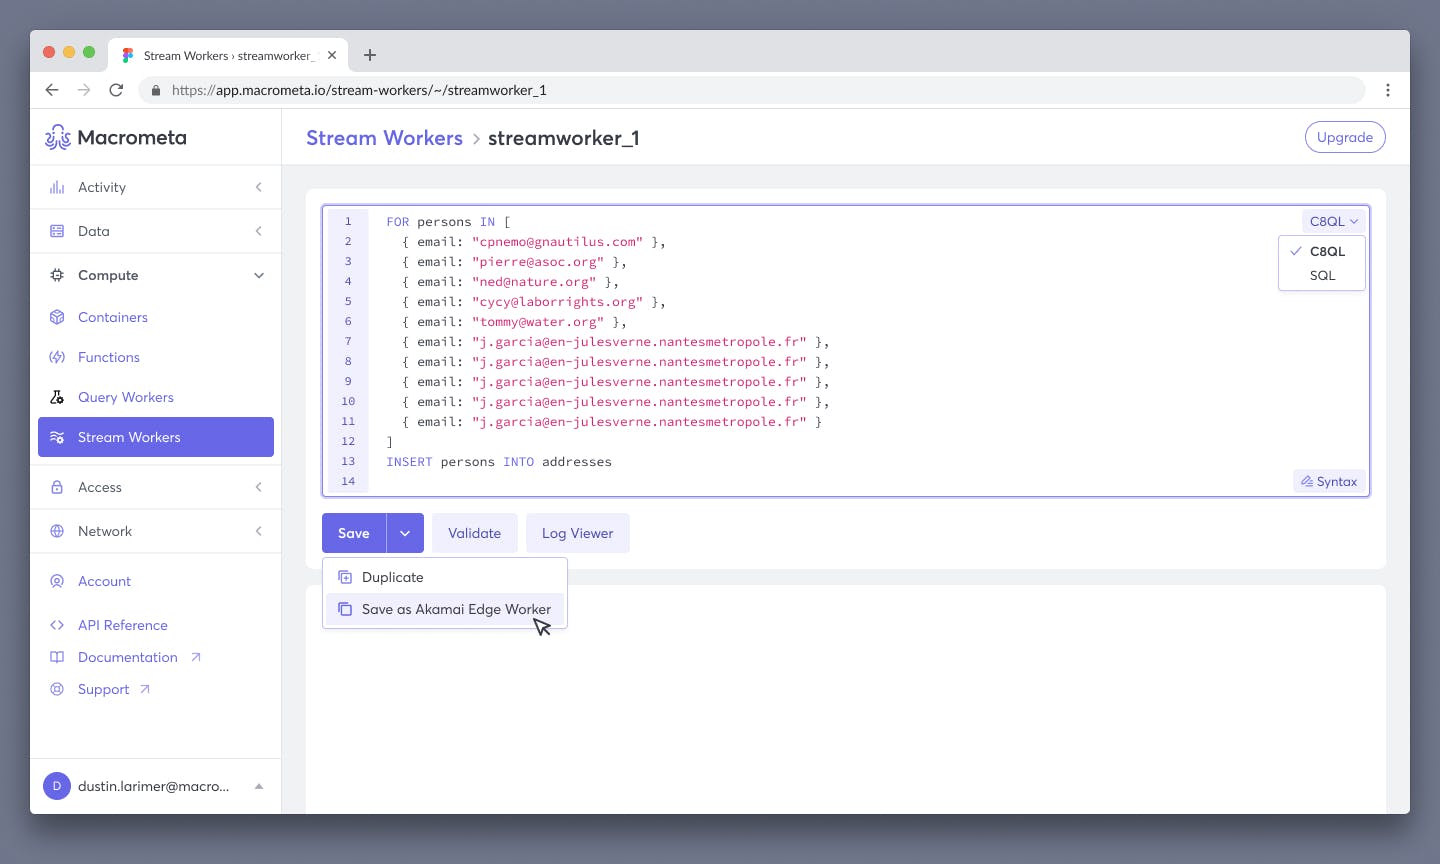Open the Account link

pyautogui.click(x=104, y=581)
